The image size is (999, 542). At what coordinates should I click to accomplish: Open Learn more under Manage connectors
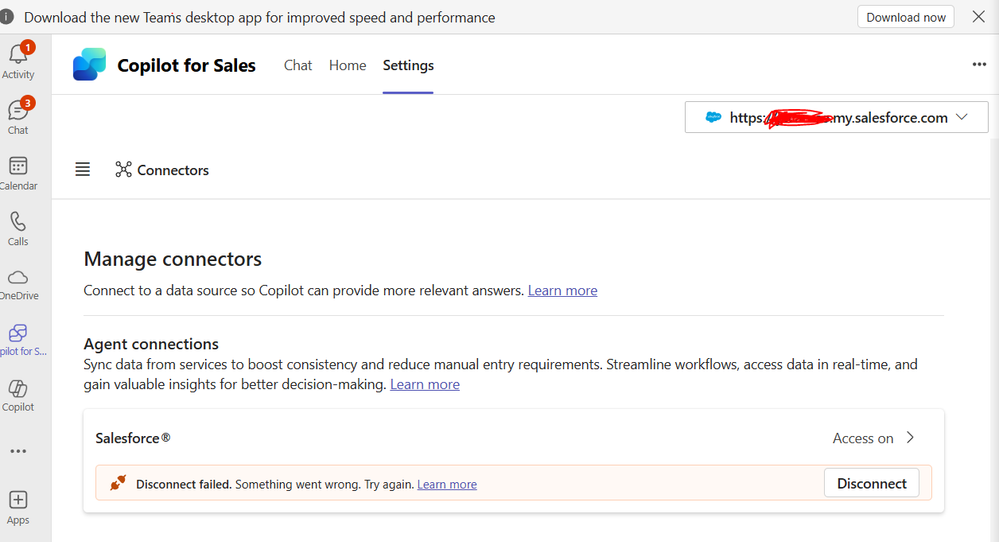(562, 291)
